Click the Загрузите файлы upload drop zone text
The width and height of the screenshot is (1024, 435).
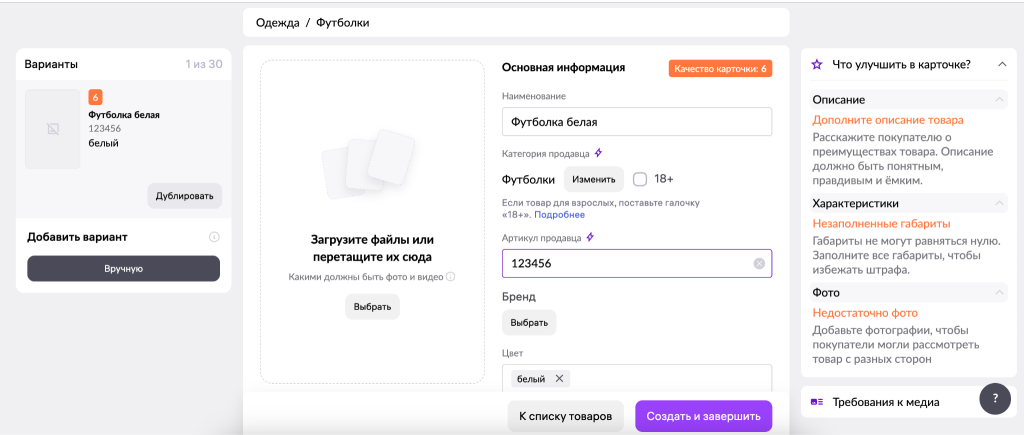372,248
